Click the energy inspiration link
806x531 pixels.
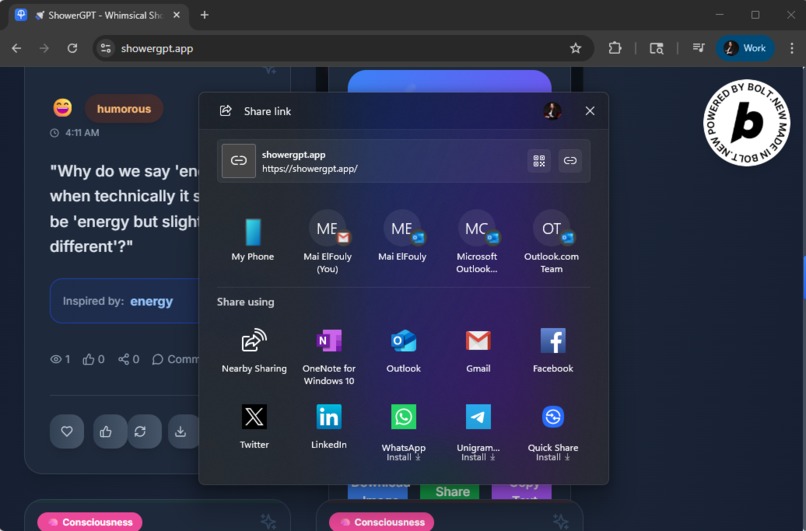151,301
